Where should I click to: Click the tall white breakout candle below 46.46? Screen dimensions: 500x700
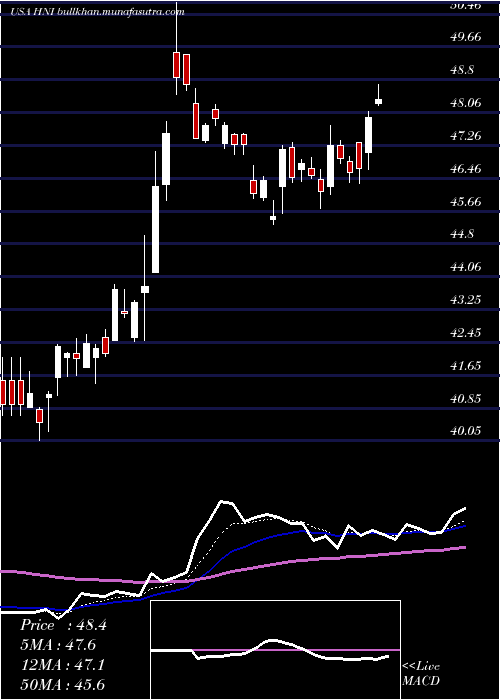[x=155, y=229]
